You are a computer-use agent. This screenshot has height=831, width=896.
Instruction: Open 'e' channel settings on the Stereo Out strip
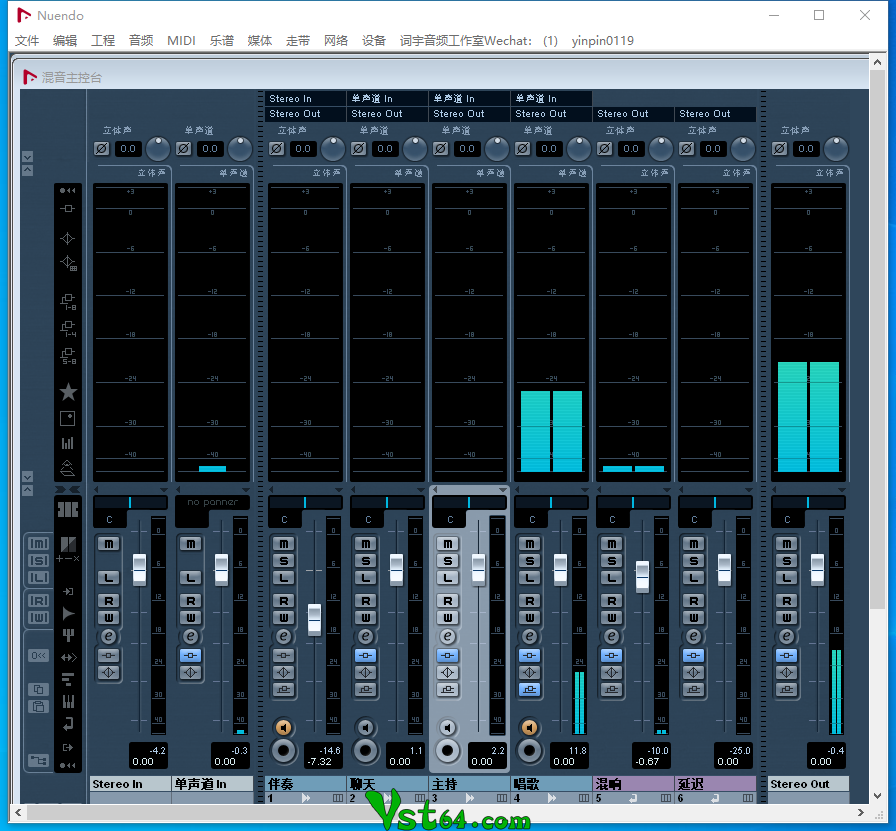click(x=787, y=636)
